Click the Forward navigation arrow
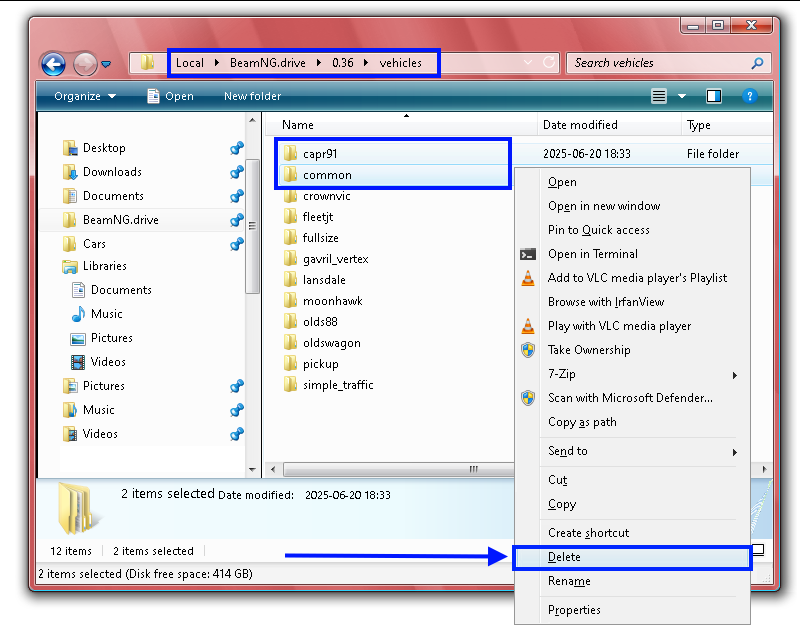Viewport: 800px width, 634px height. 85,65
